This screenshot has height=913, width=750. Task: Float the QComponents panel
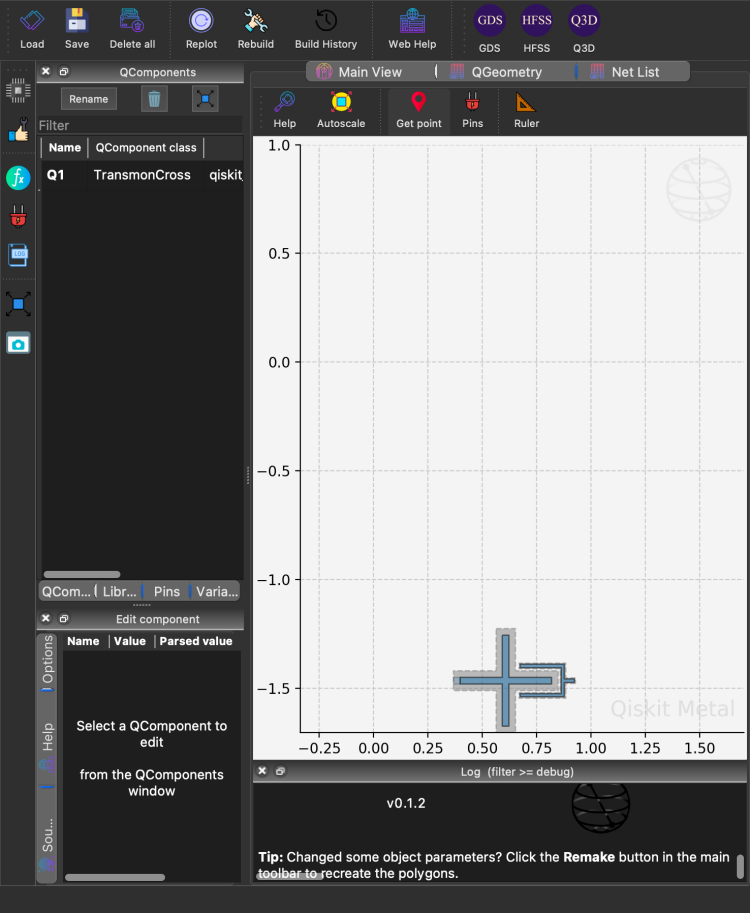(64, 71)
